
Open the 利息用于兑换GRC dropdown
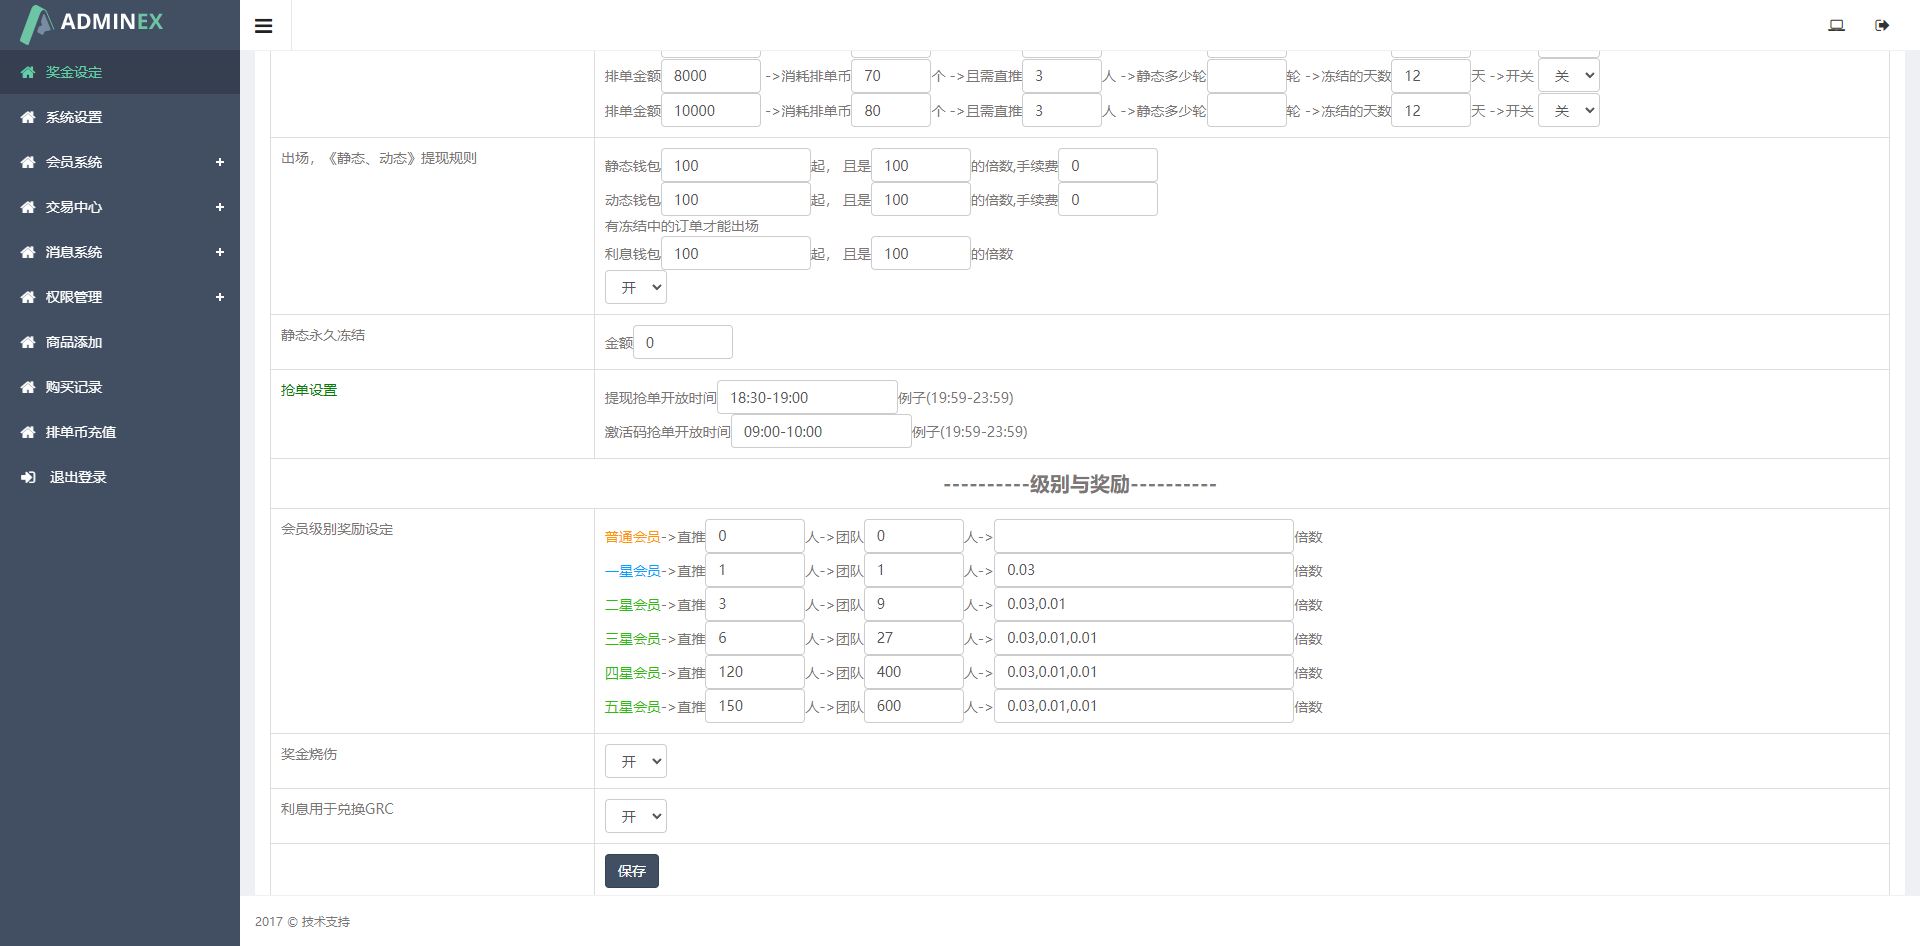pos(636,817)
